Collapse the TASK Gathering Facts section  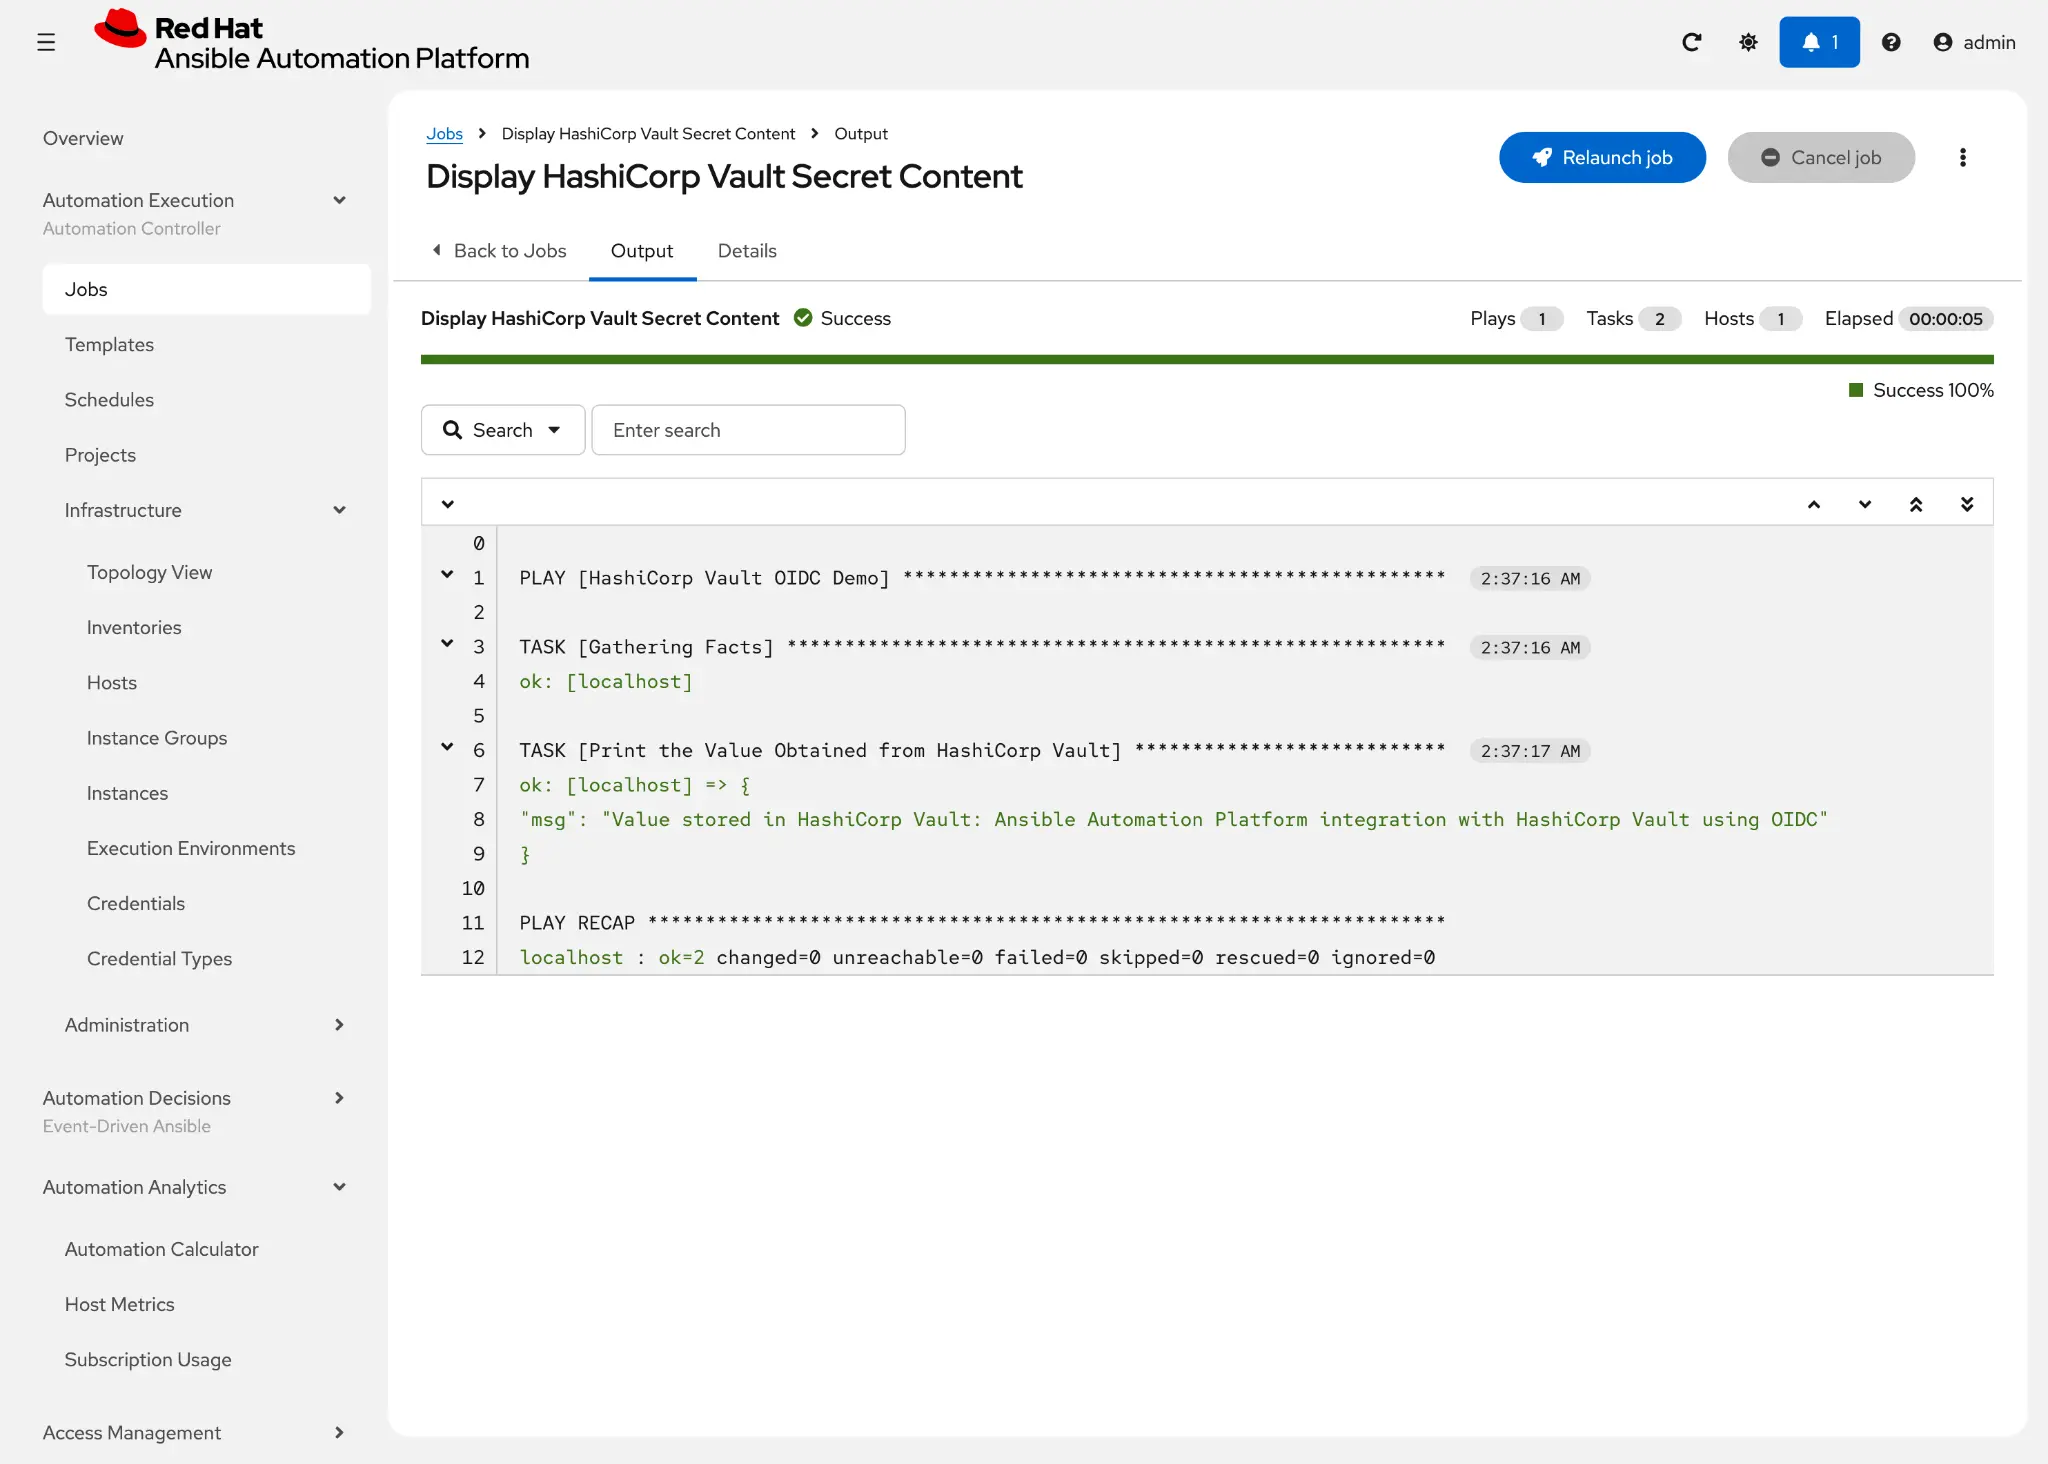click(x=447, y=644)
